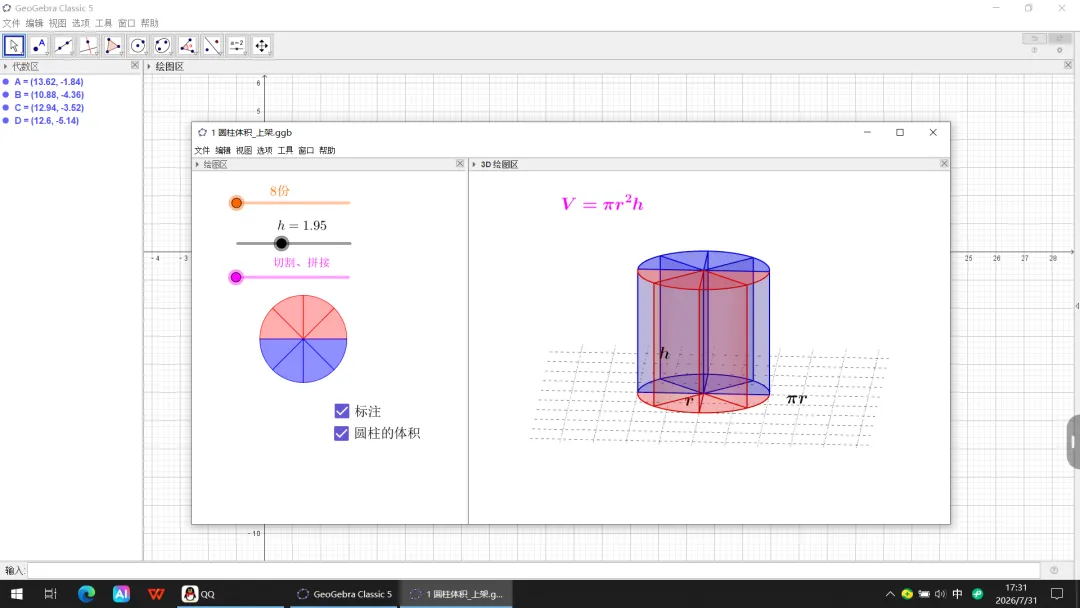Toggle the 中 input method indicator
1080x608 pixels.
957,594
